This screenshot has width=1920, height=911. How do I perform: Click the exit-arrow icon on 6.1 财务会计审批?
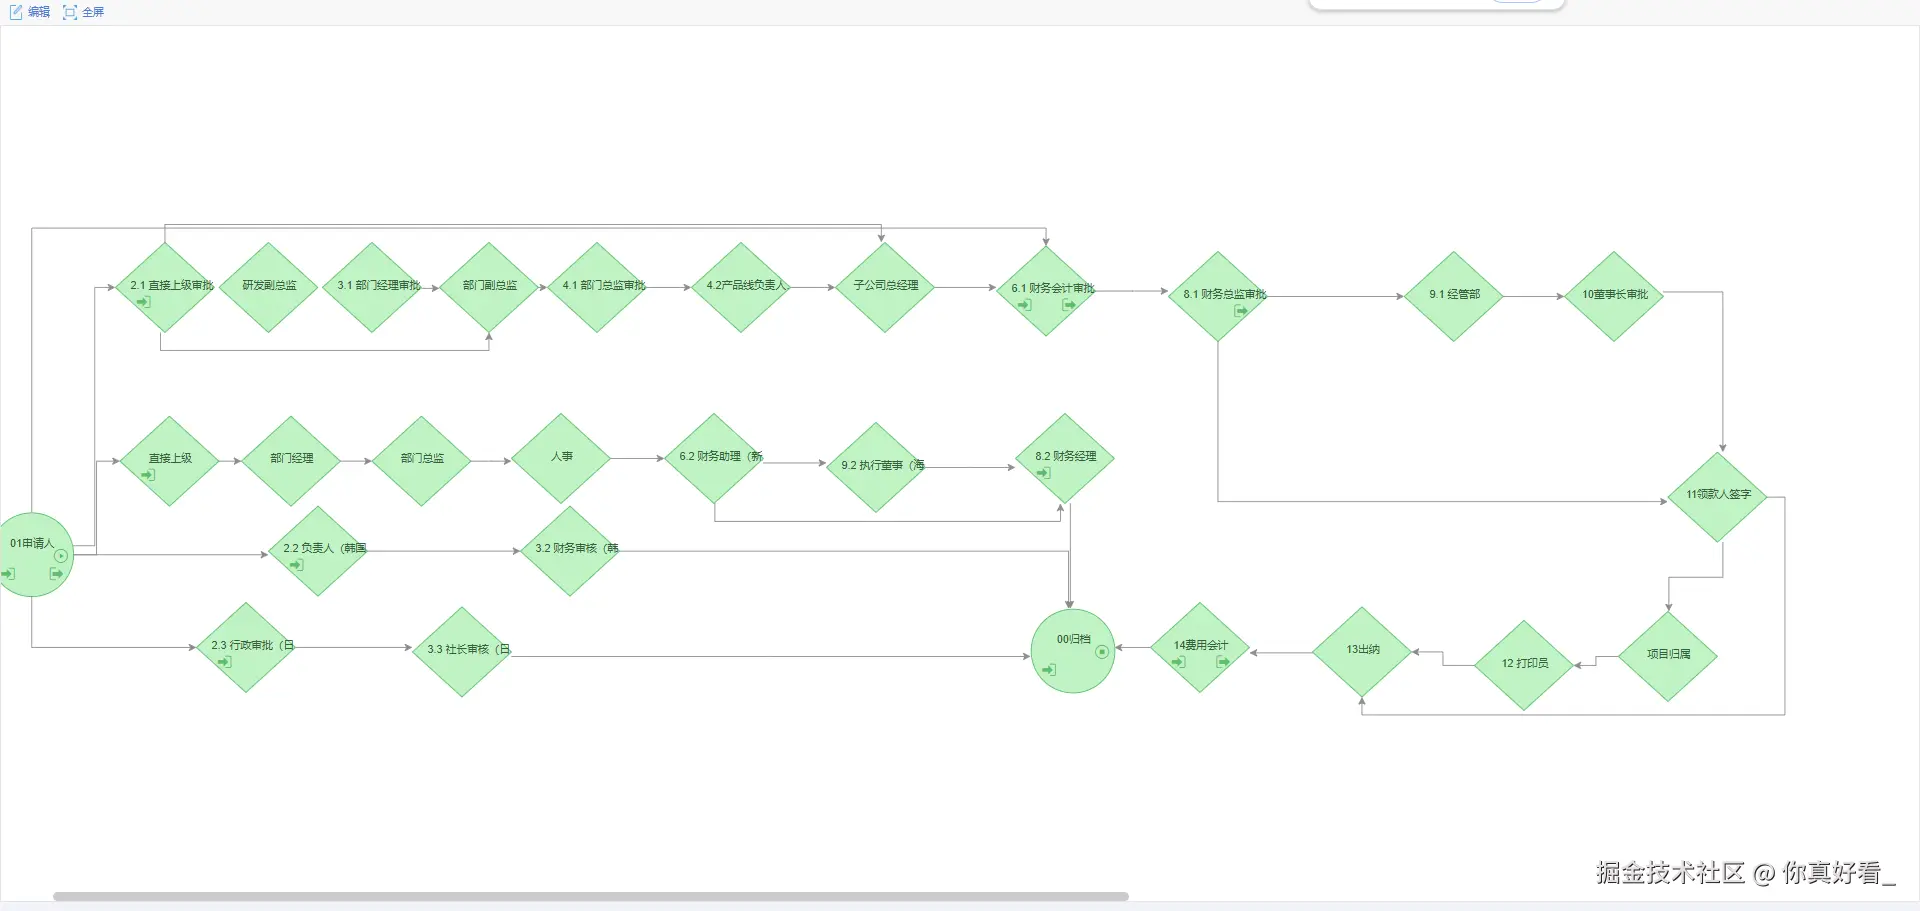pos(1069,305)
